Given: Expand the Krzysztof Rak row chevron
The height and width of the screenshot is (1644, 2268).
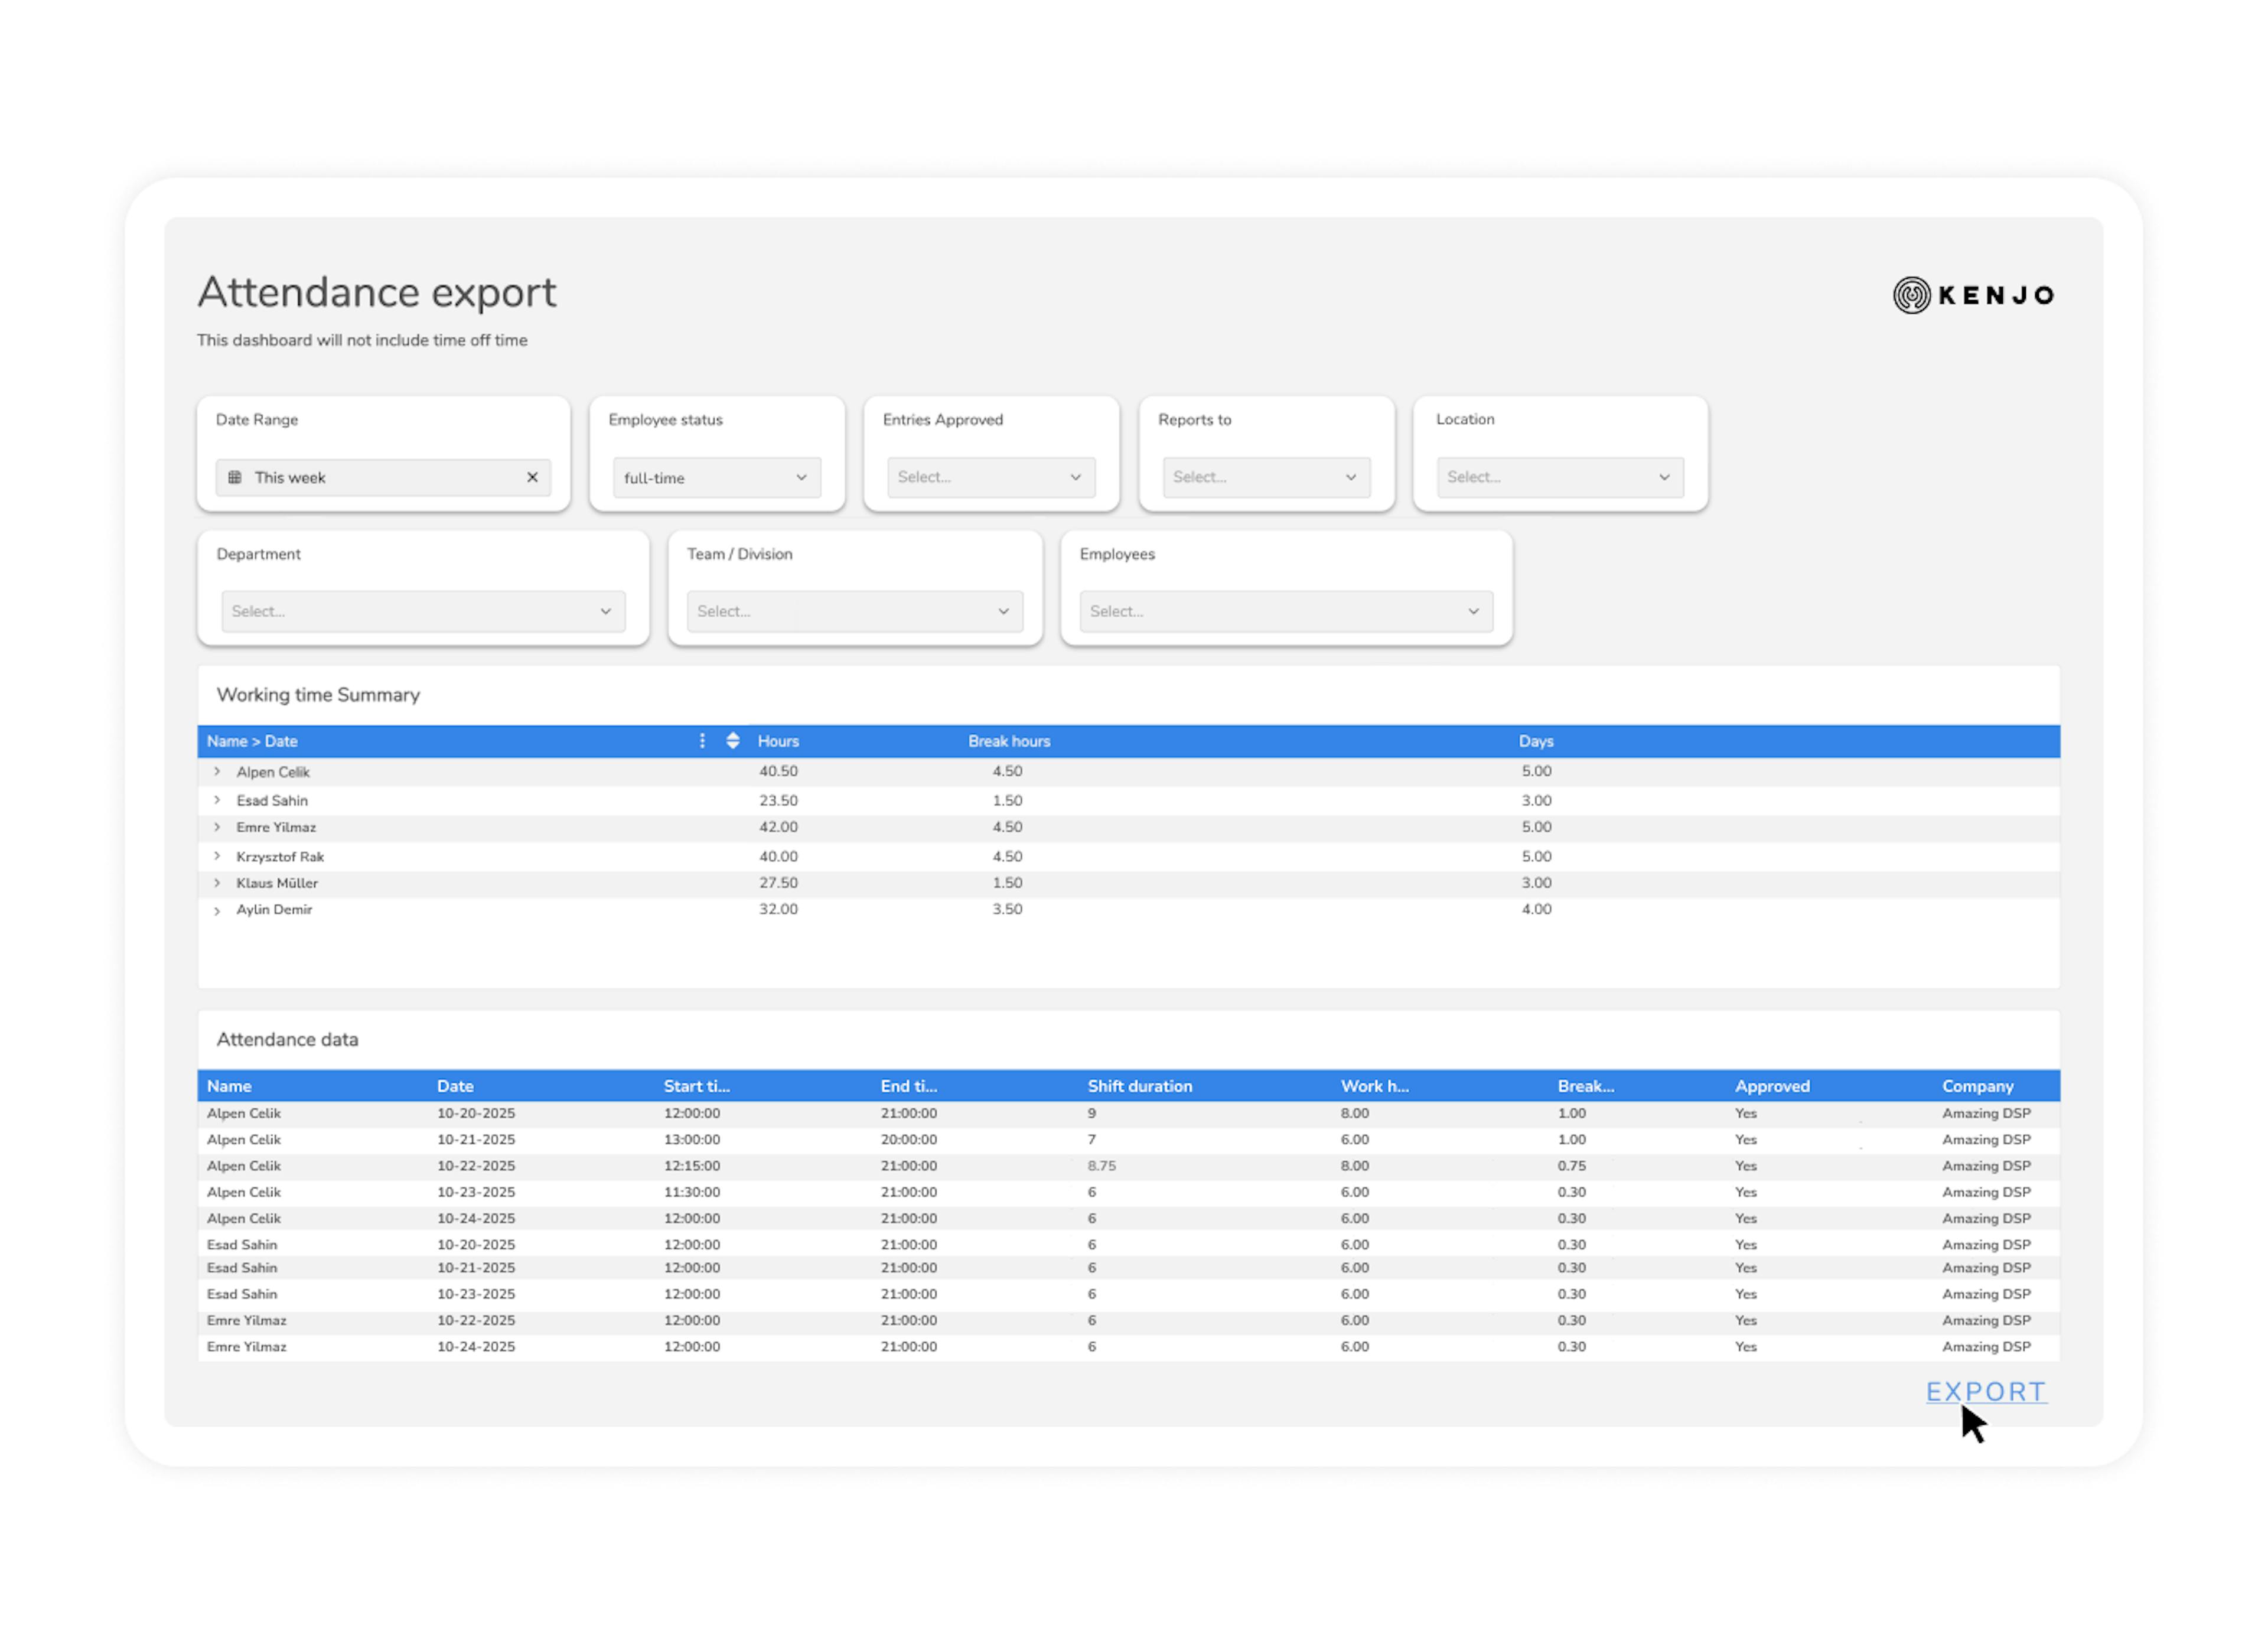Looking at the screenshot, I should 217,856.
